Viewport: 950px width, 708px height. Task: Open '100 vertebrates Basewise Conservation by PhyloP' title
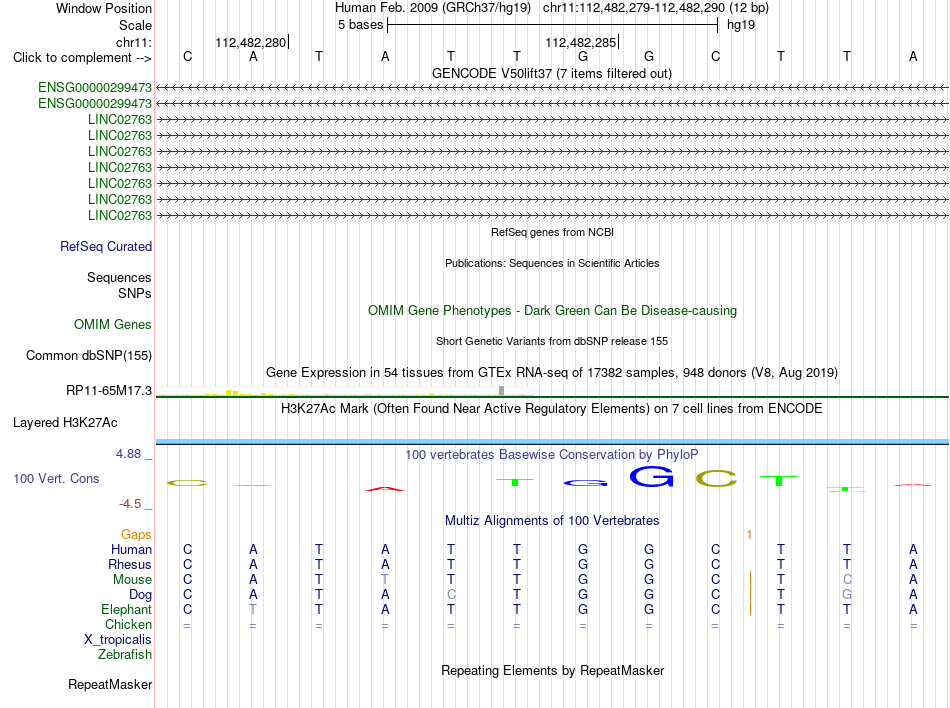[552, 454]
